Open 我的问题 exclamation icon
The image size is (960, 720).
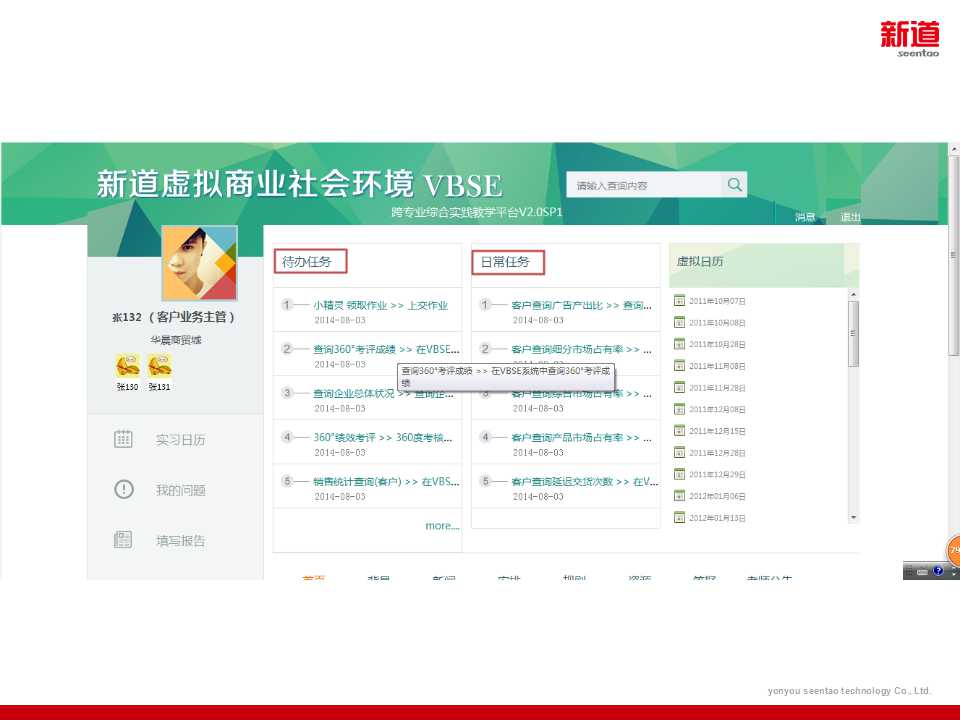pos(124,489)
